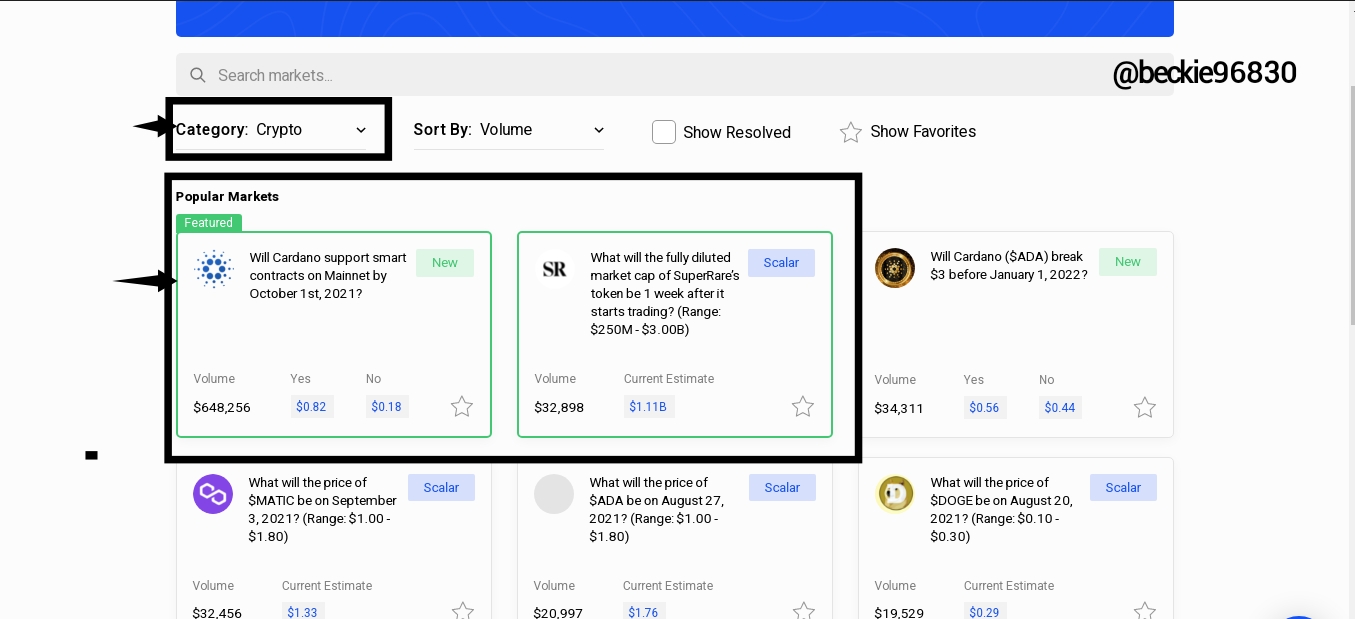Screen dimensions: 1355x619
Task: Click the New badge on ADA $3 card
Action: [x=1128, y=262]
